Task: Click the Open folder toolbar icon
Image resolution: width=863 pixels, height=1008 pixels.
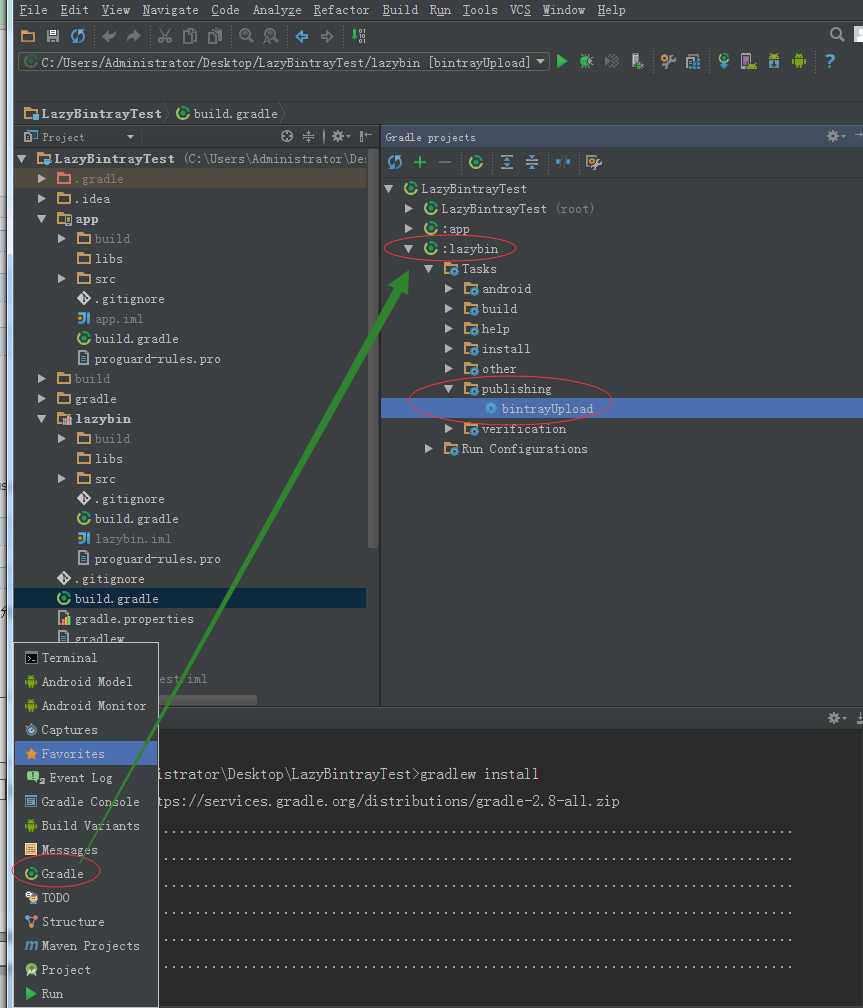Action: [28, 36]
